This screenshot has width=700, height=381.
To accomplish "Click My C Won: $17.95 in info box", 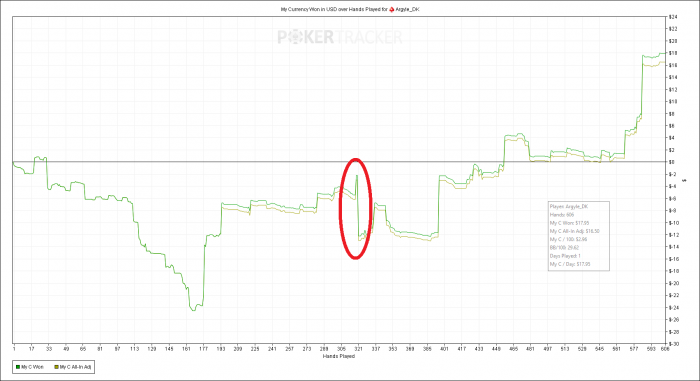I will click(x=570, y=223).
